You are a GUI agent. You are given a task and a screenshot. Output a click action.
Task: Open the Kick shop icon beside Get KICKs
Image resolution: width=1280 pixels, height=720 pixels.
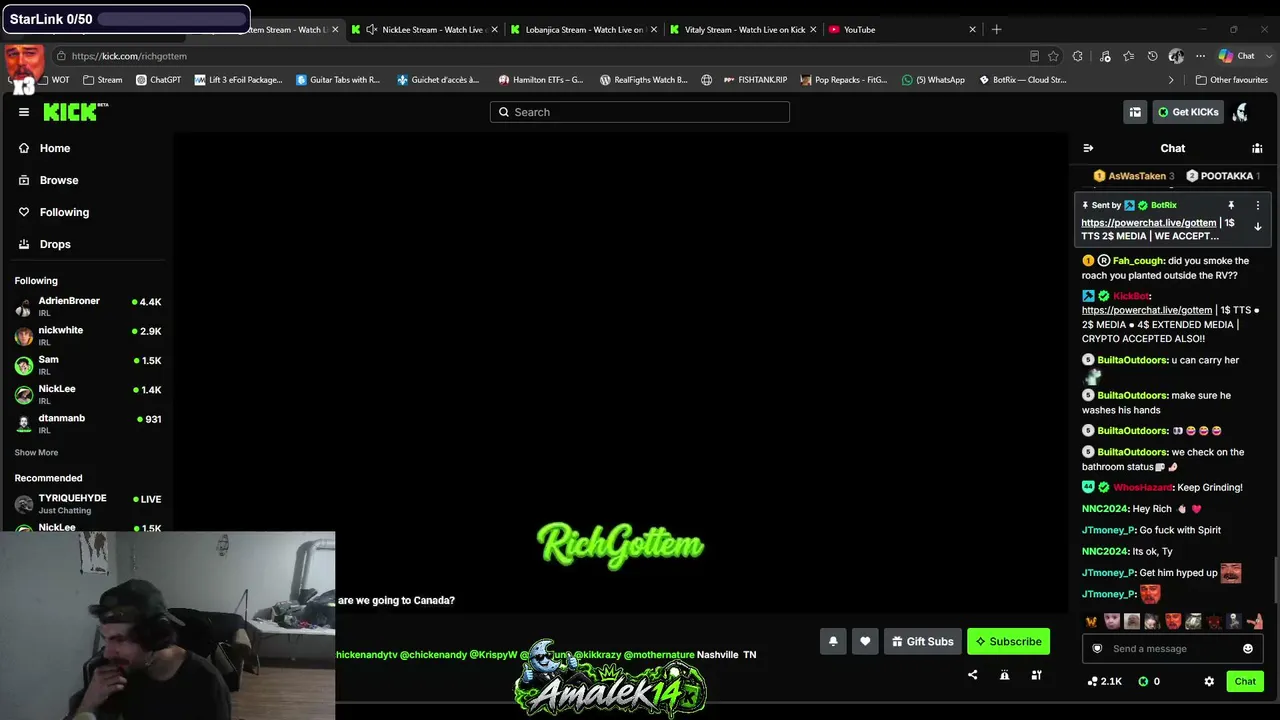pyautogui.click(x=1135, y=112)
